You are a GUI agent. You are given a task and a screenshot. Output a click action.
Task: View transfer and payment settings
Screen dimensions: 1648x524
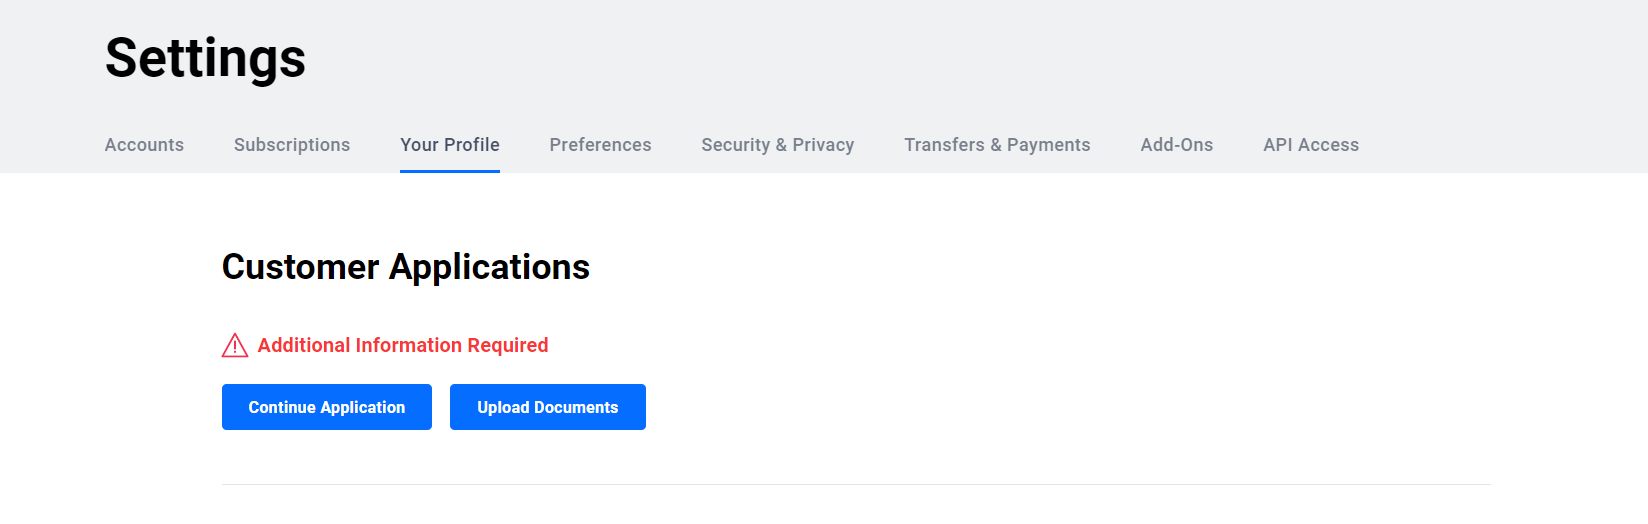pyautogui.click(x=997, y=145)
